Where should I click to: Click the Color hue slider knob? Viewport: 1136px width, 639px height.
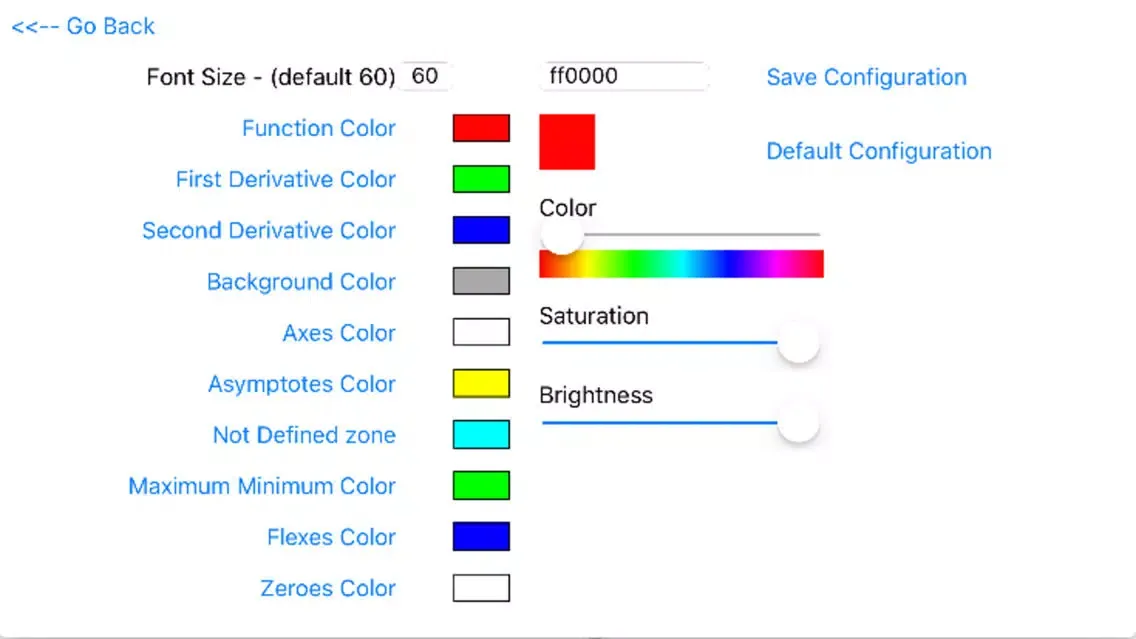click(561, 235)
